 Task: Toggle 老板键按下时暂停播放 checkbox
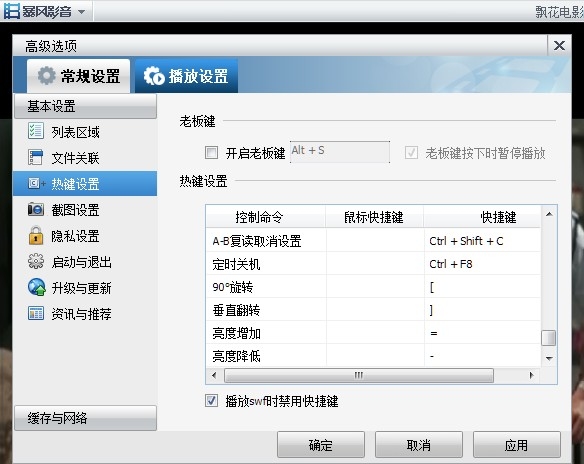(411, 153)
